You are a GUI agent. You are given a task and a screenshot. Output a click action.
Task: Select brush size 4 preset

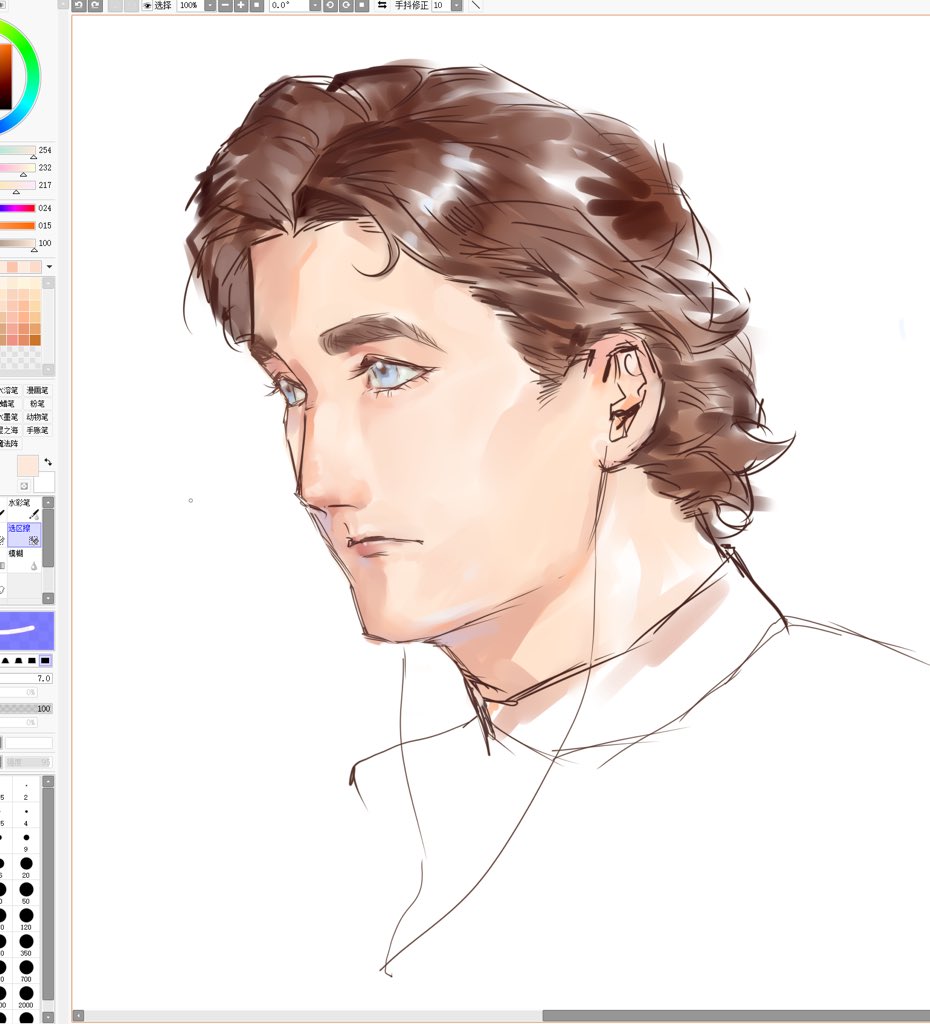(x=26, y=816)
